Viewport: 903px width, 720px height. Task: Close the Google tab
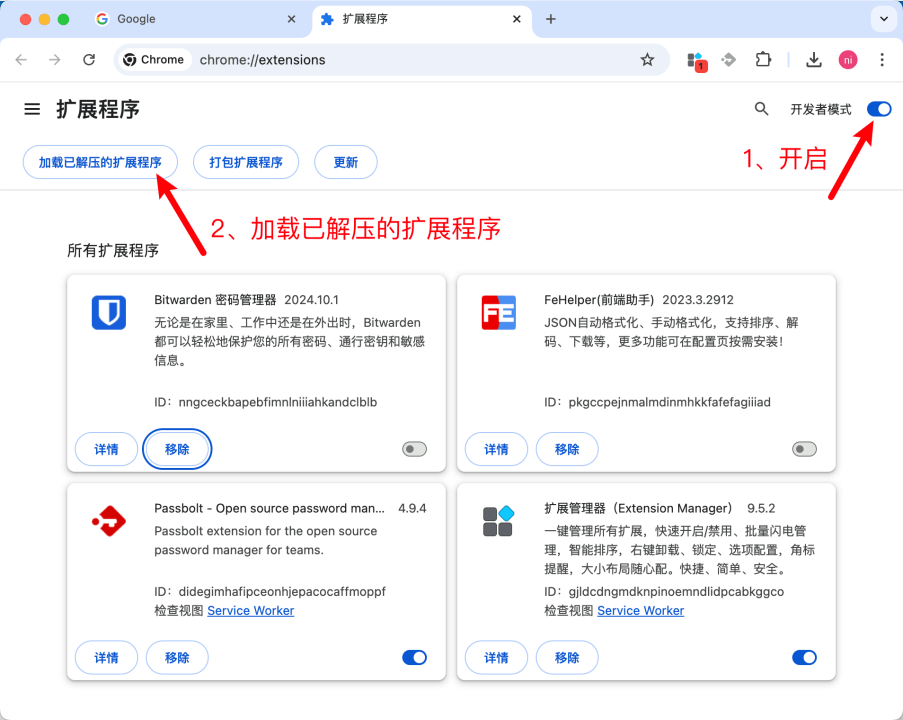tap(291, 19)
